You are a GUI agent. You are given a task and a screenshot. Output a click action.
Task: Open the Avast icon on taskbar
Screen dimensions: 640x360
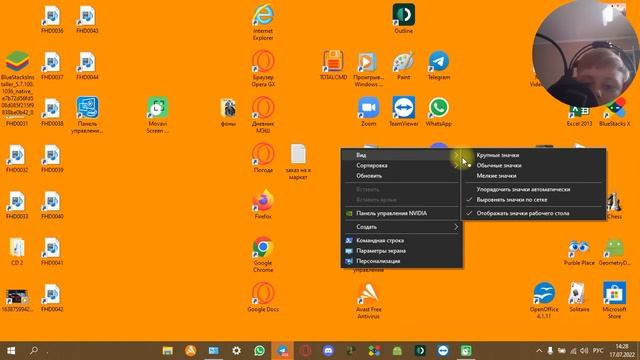(x=190, y=351)
